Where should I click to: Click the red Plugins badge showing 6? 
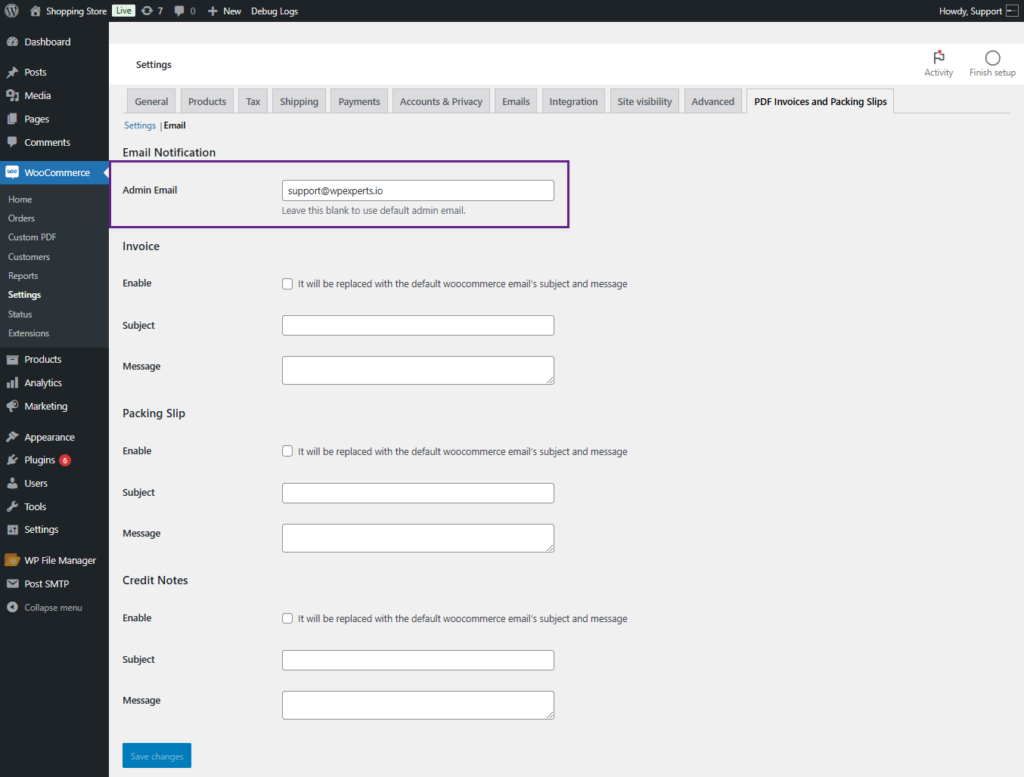pyautogui.click(x=65, y=460)
